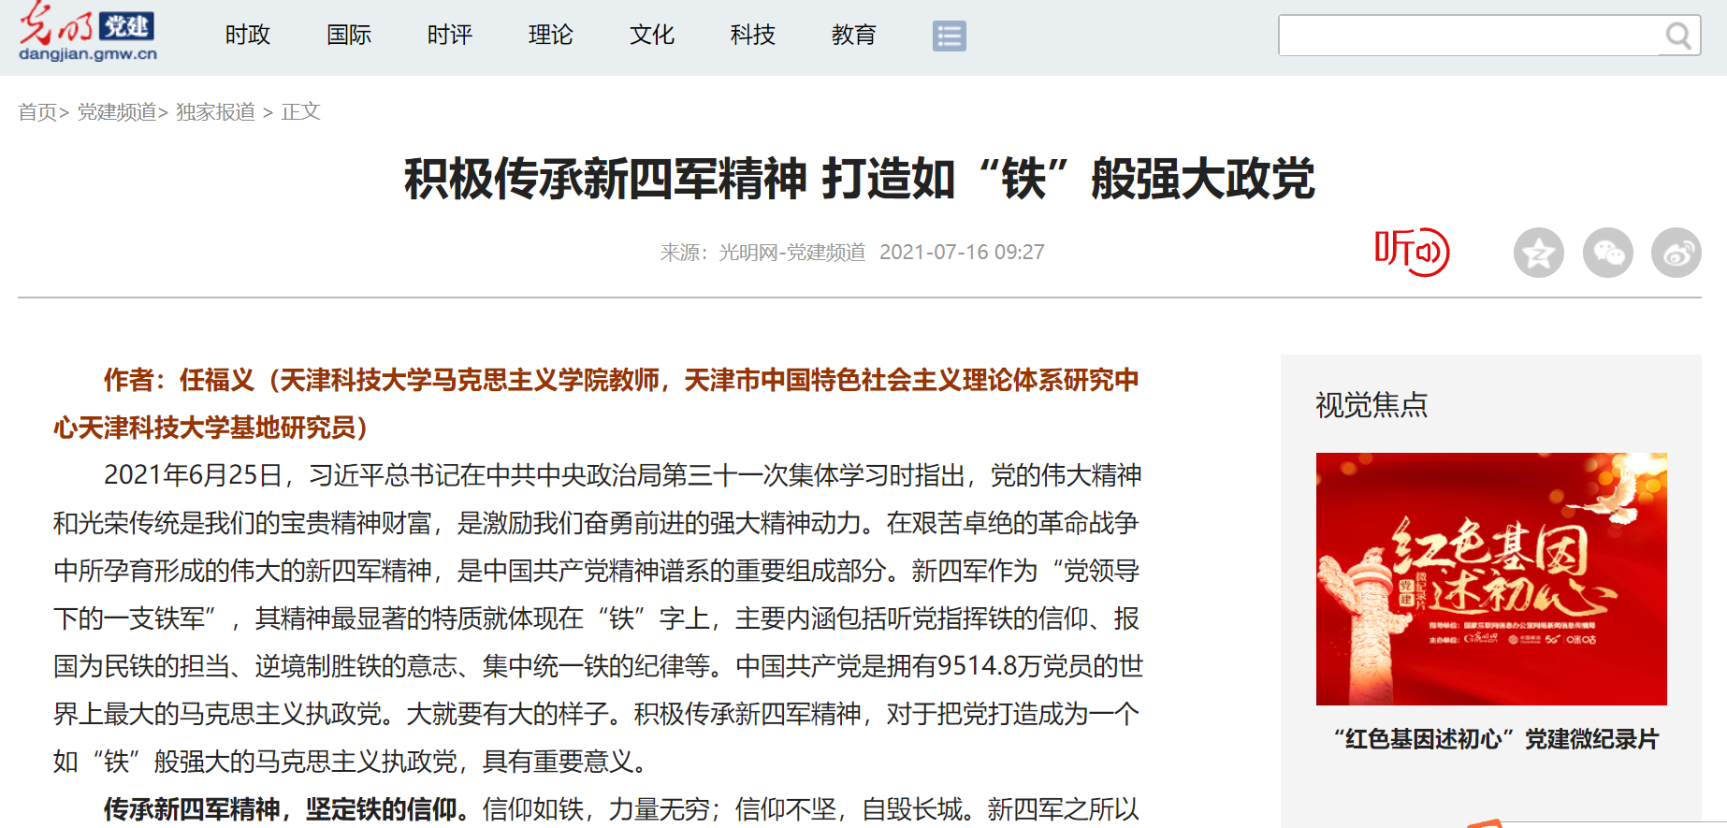Viewport: 1727px width, 828px height.
Task: Add article to favorites with star icon
Action: coord(1538,253)
